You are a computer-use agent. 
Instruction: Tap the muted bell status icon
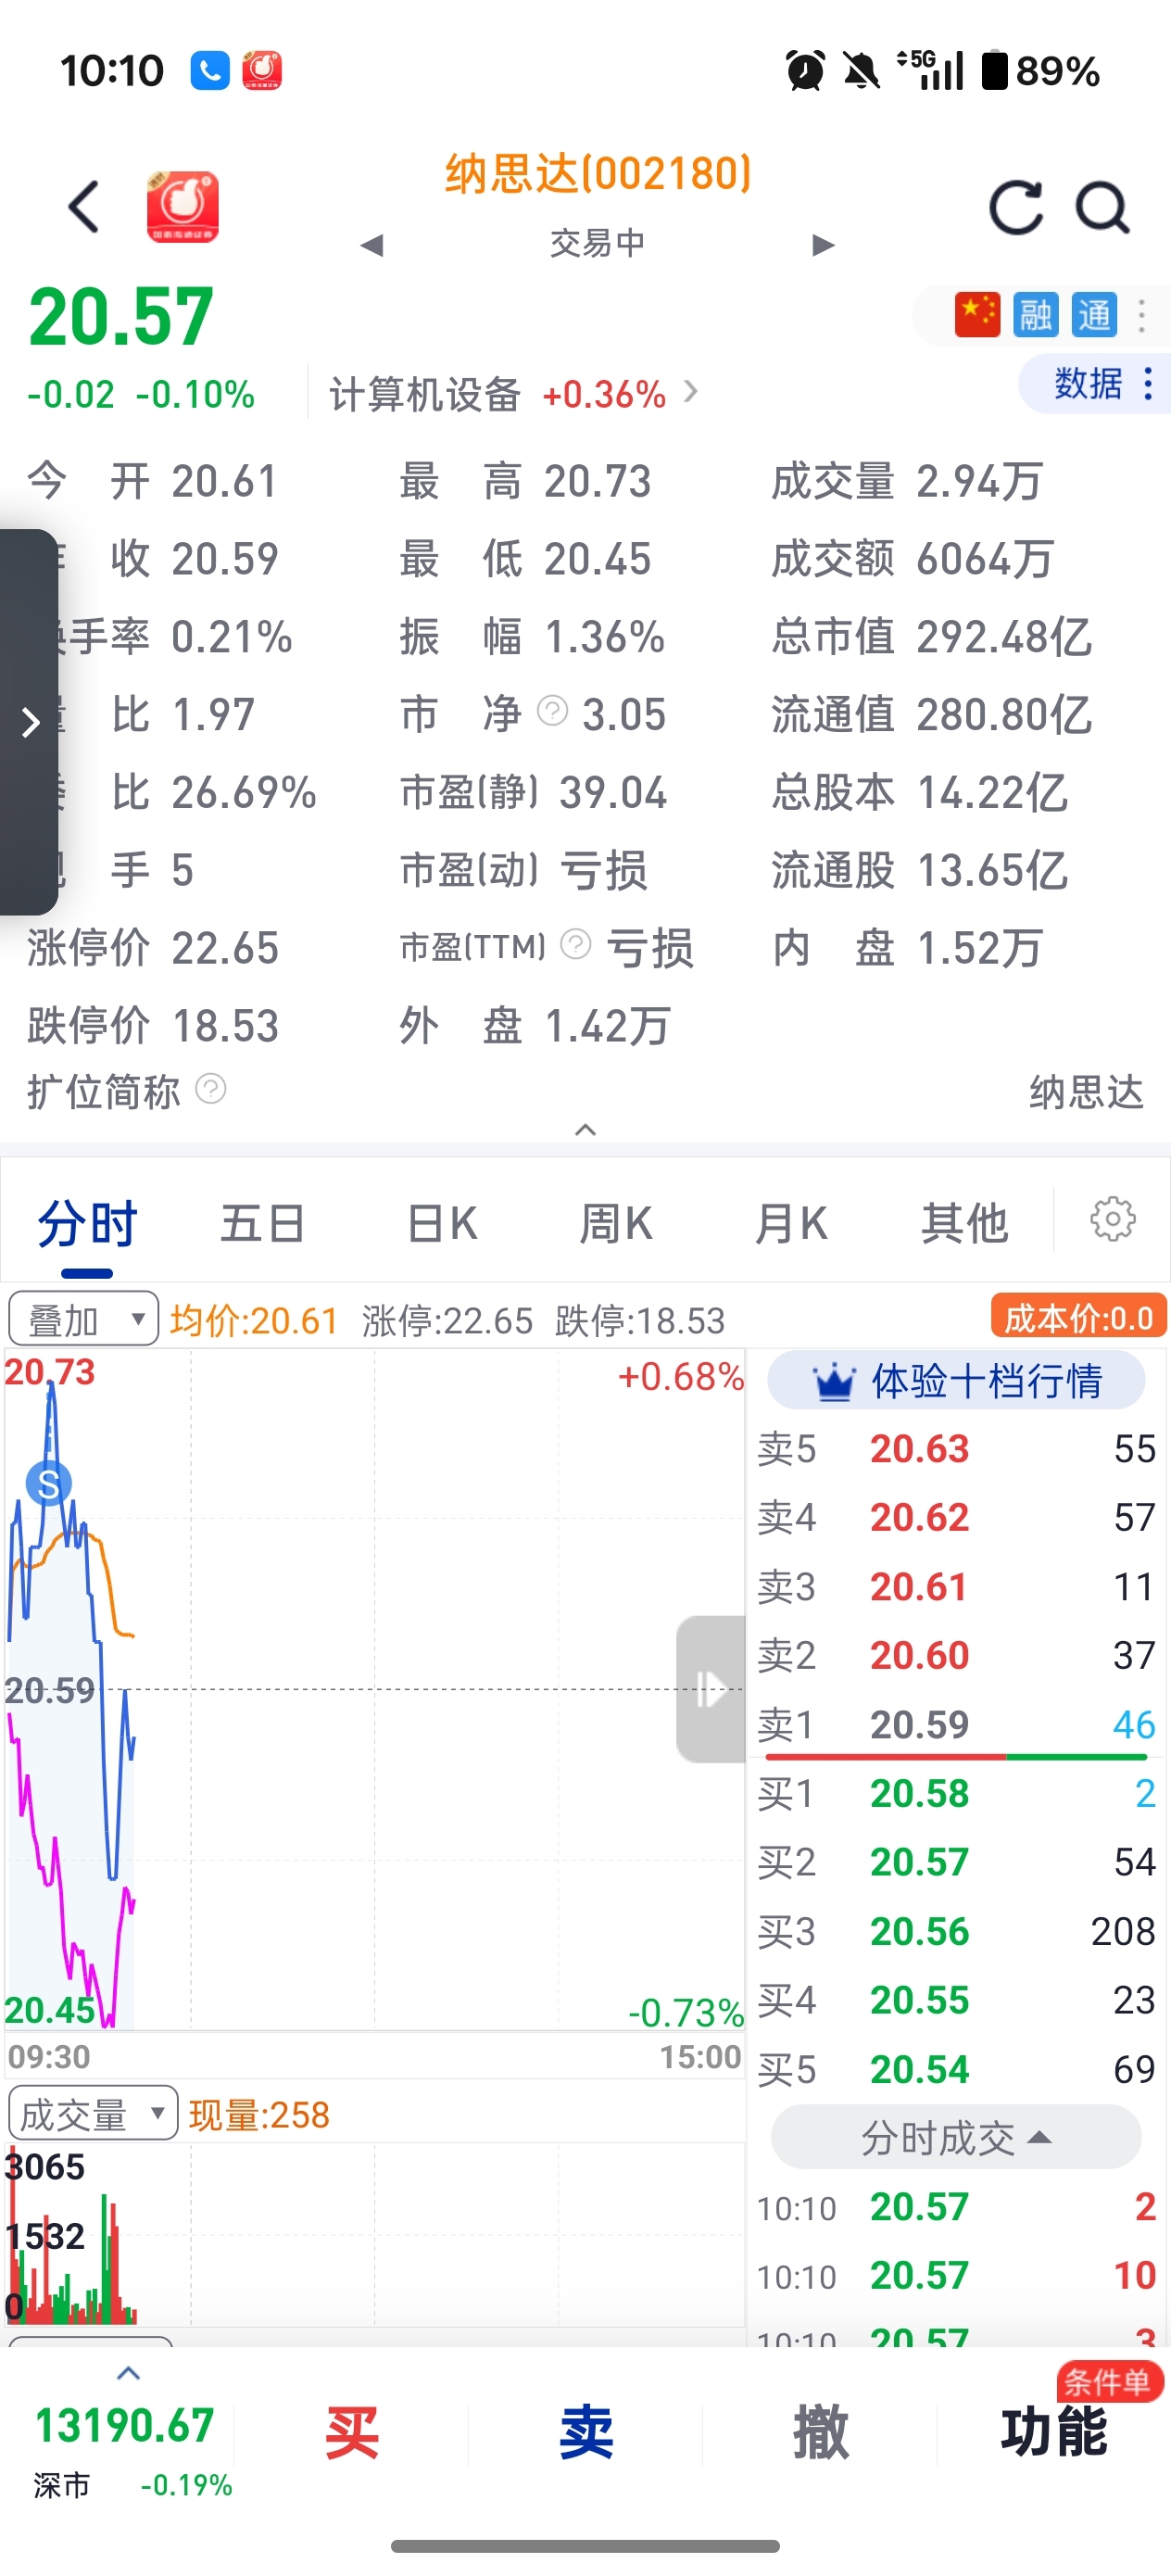[861, 71]
